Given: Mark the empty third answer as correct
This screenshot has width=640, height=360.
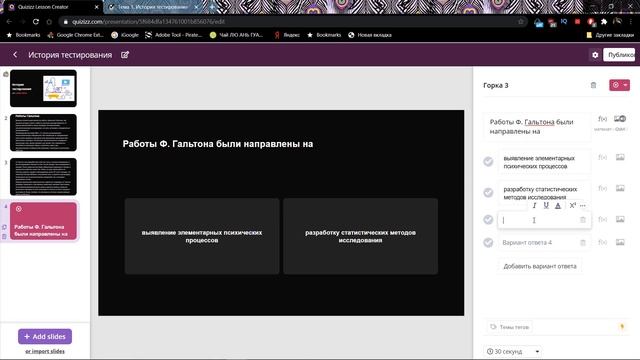Looking at the screenshot, I should 488,220.
